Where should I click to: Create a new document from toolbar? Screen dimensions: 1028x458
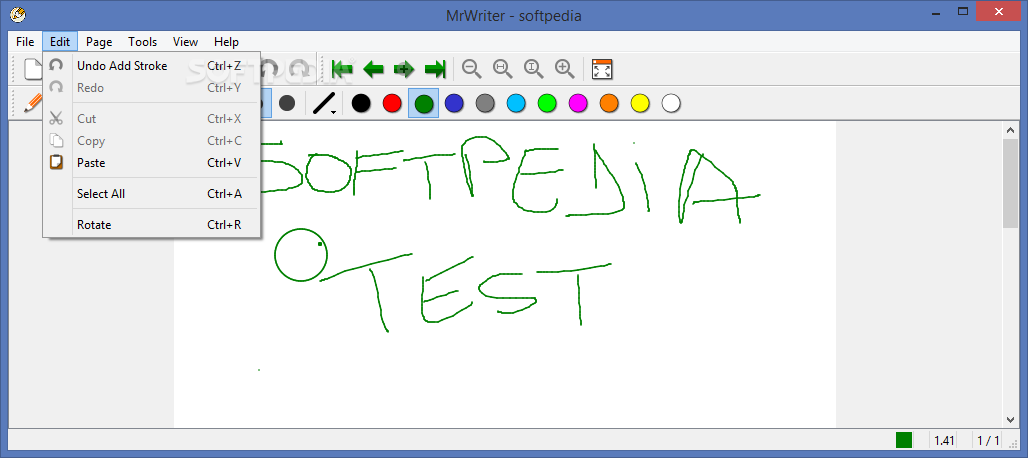pos(33,69)
